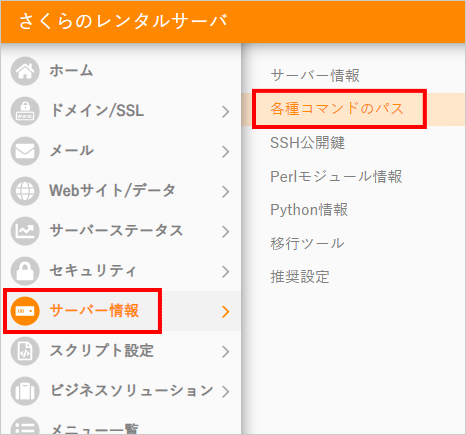Open the 移行ツール link

coord(307,243)
